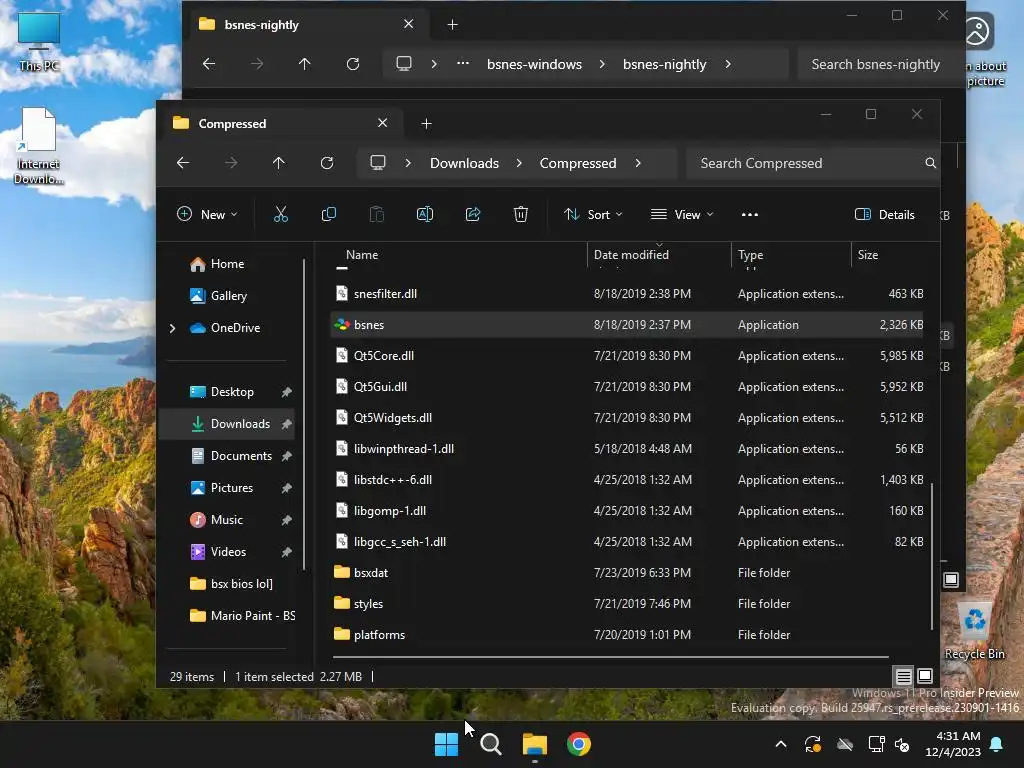This screenshot has height=768, width=1024.
Task: Click Downloads in the address bar breadcrumb
Action: pyautogui.click(x=464, y=163)
